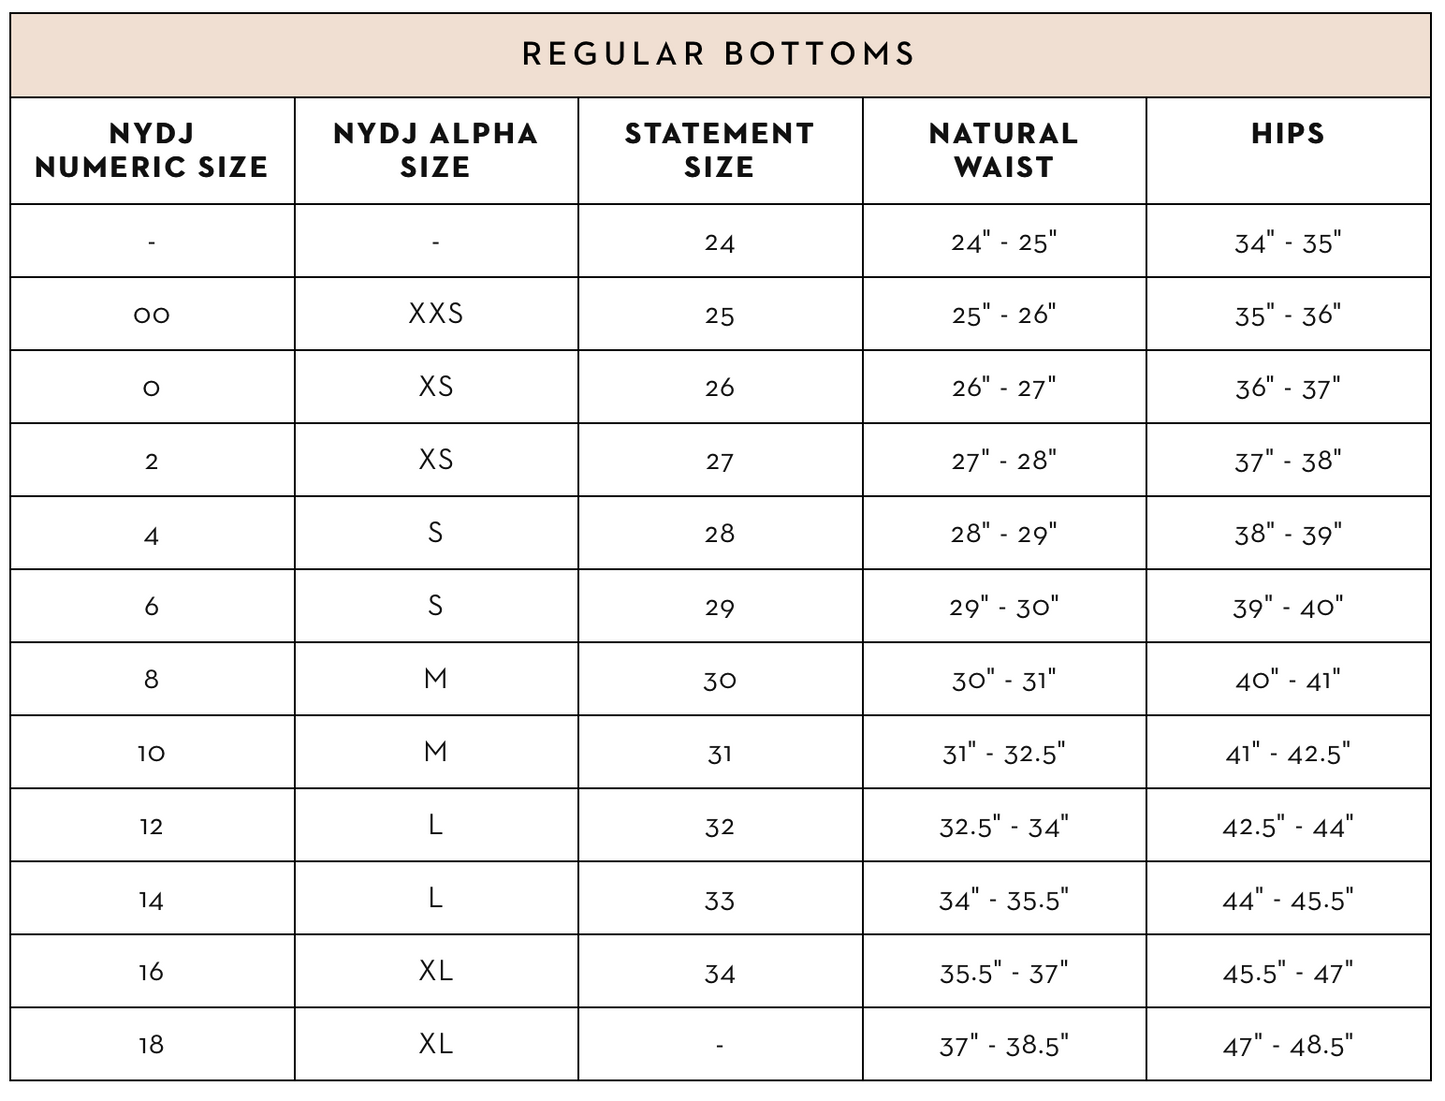Image resolution: width=1445 pixels, height=1101 pixels.
Task: Click the NATURAL WAIST column header
Action: click(x=1004, y=150)
